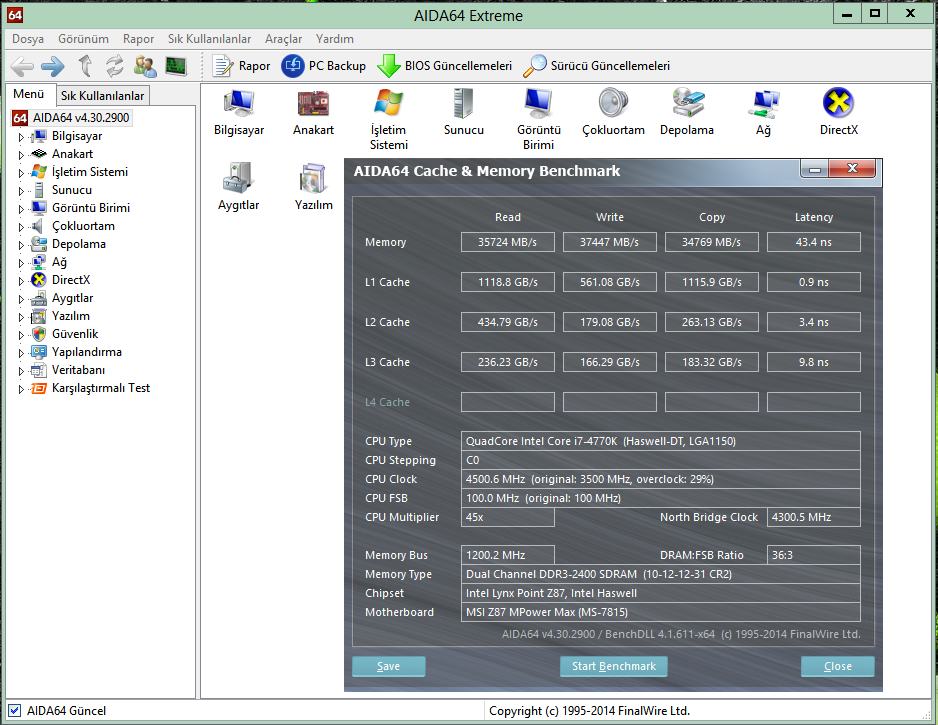Open the Araçlar menu
Image resolution: width=938 pixels, height=725 pixels.
tap(283, 39)
